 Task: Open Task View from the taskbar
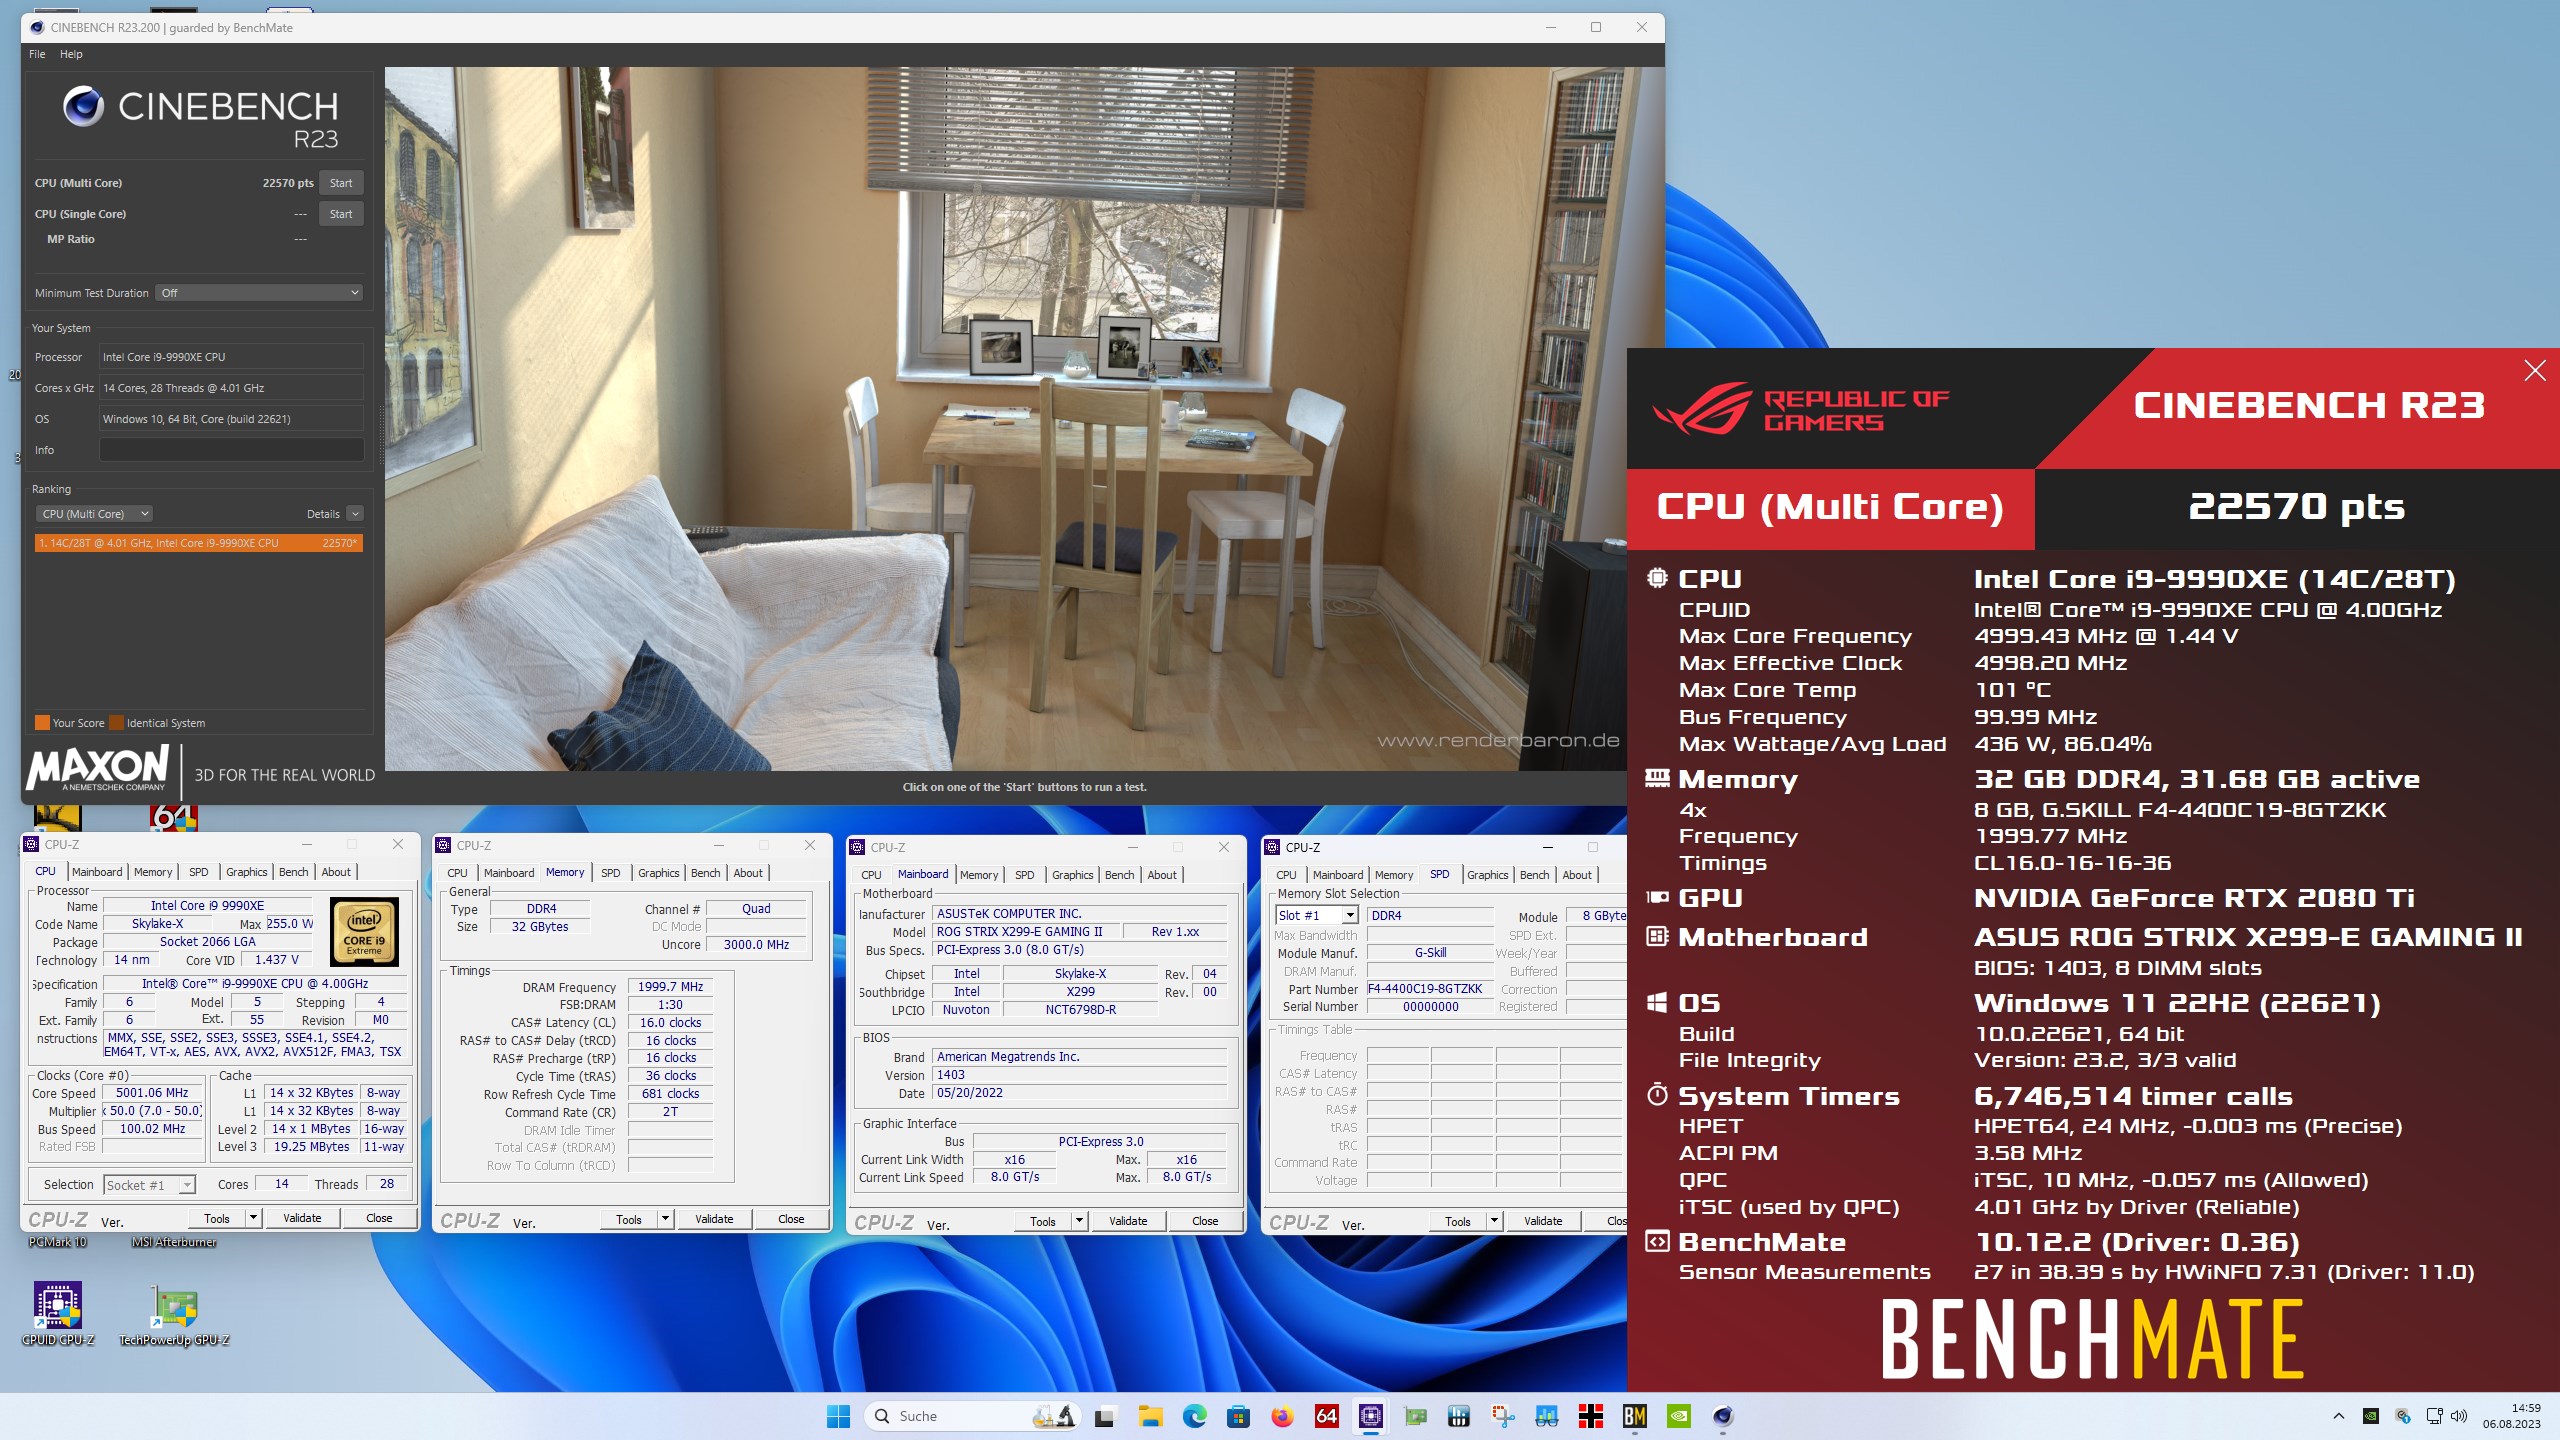pyautogui.click(x=1105, y=1416)
